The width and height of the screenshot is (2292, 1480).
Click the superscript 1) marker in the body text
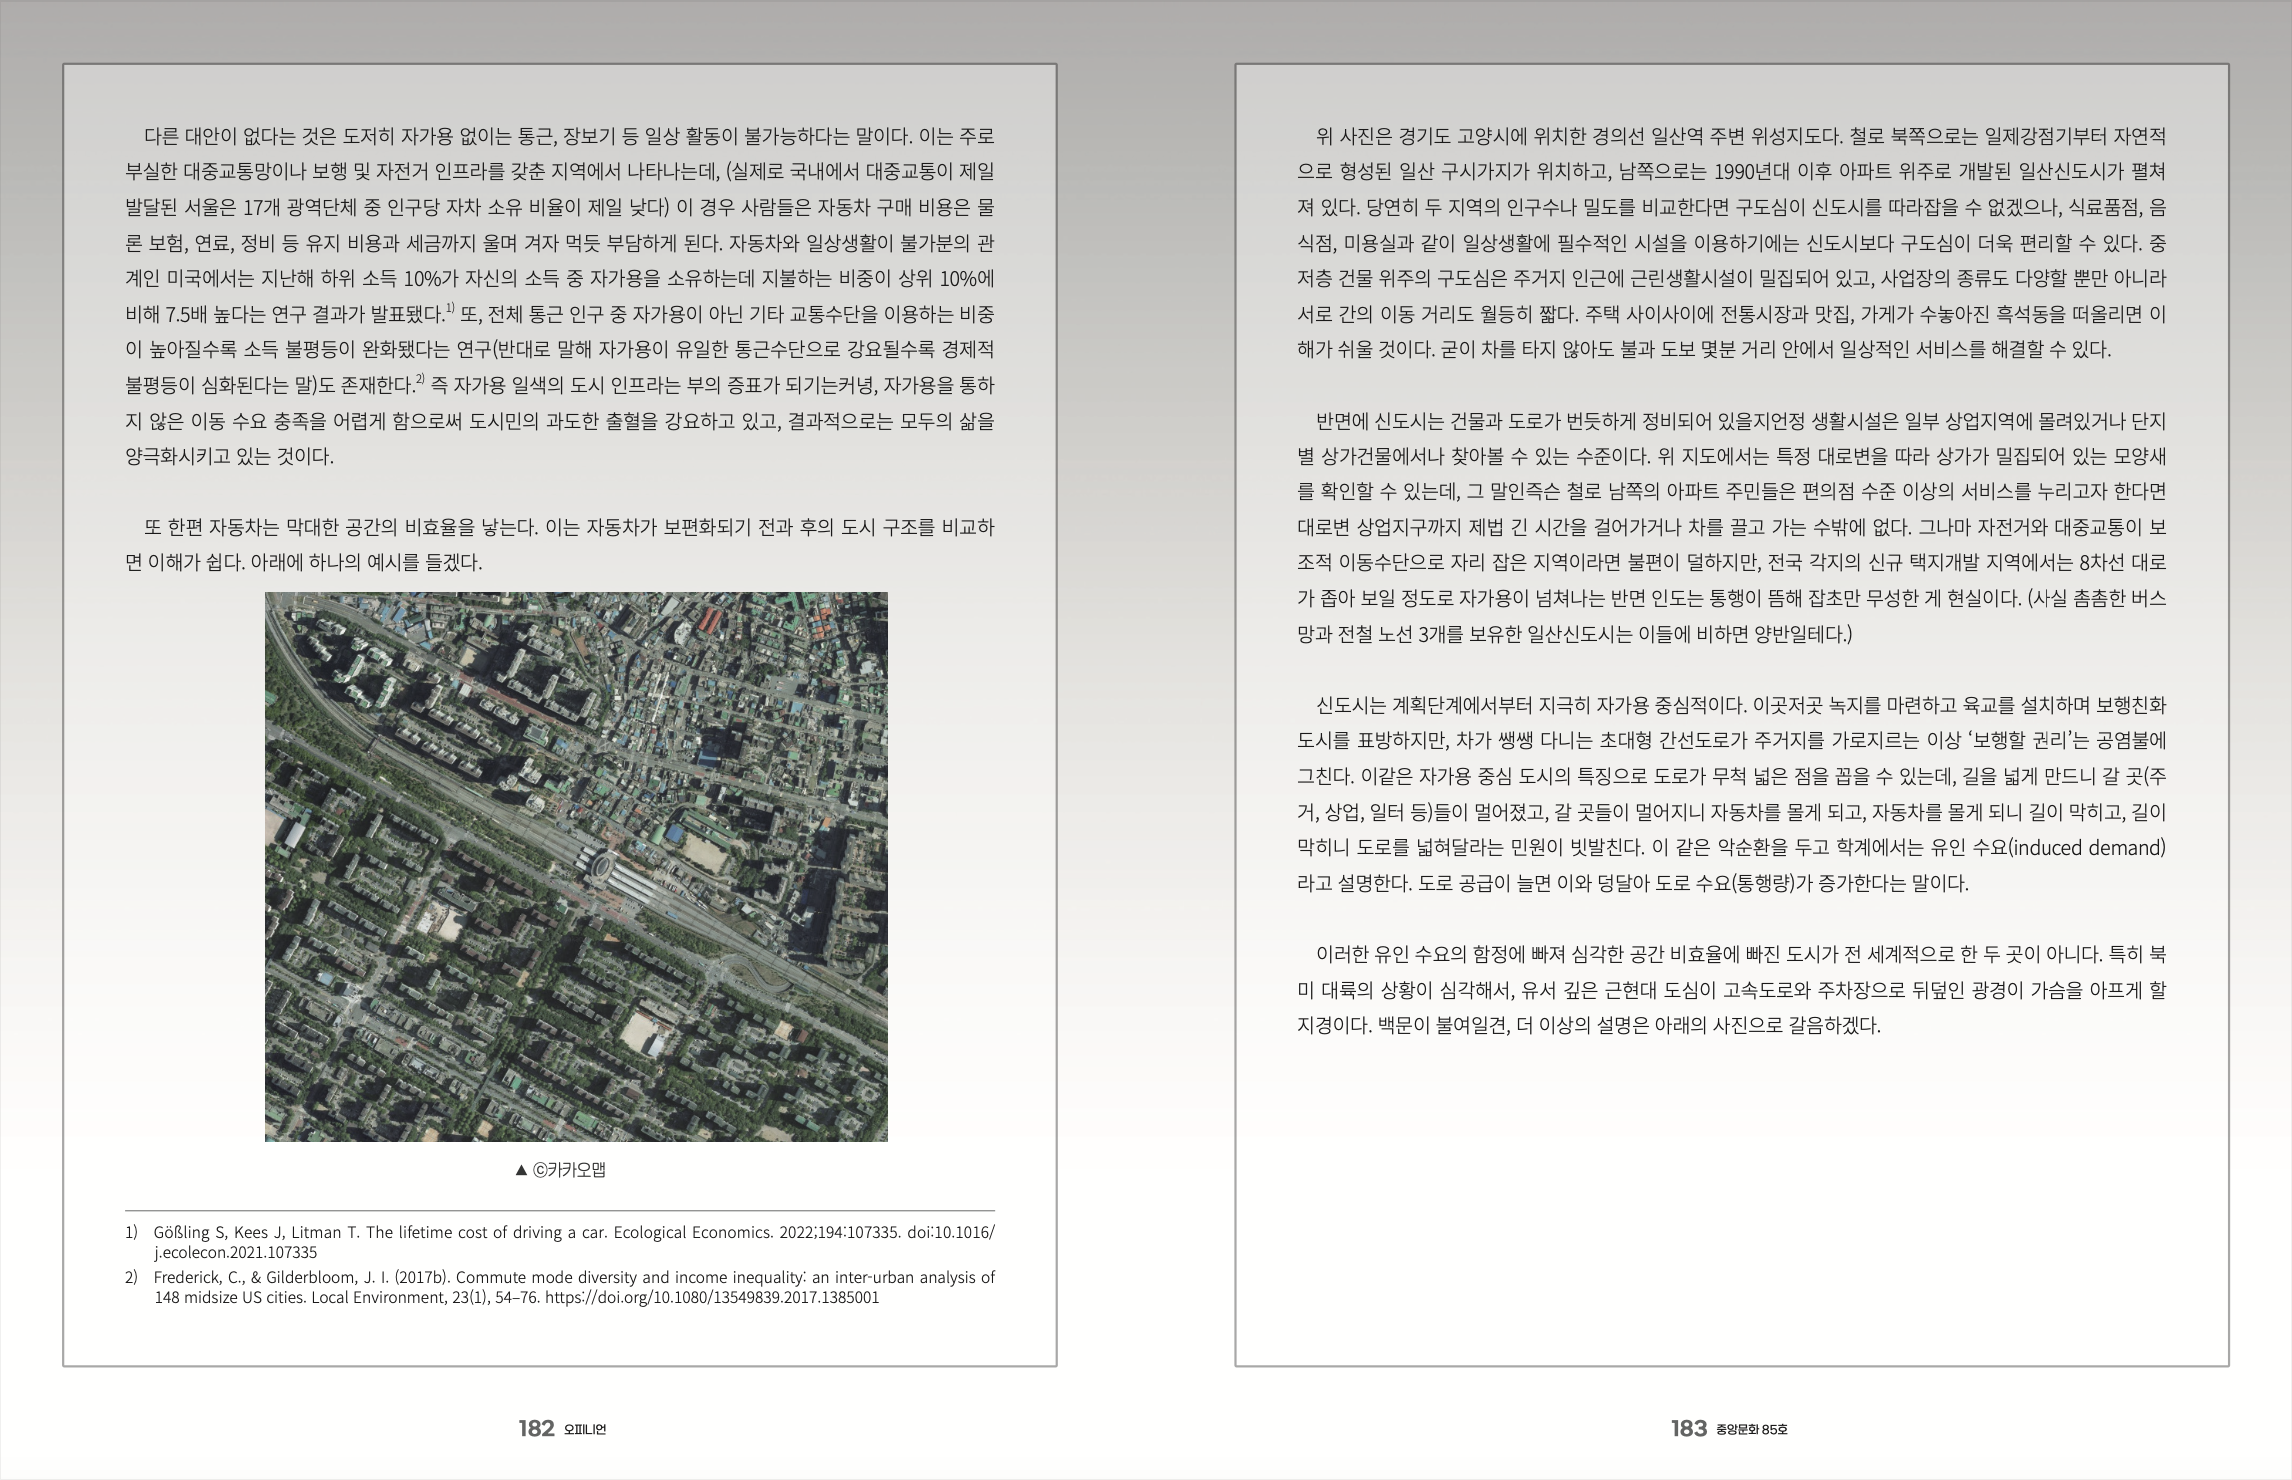[x=450, y=308]
